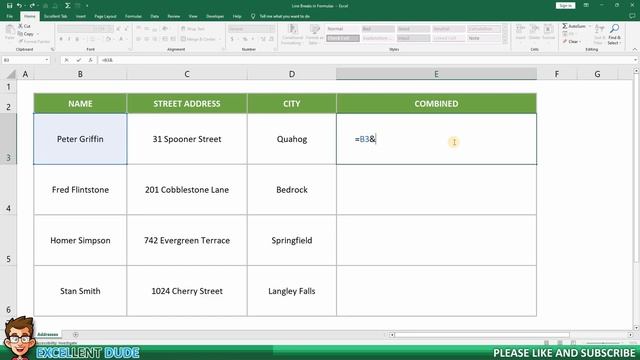Click the 31 Spooner Street cell
This screenshot has height=360, width=640.
pos(187,139)
